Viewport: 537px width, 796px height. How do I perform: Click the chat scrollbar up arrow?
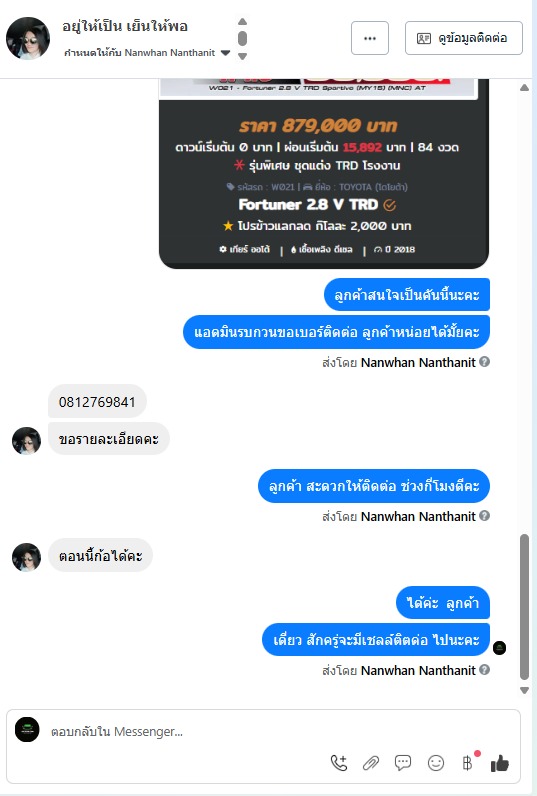point(524,88)
